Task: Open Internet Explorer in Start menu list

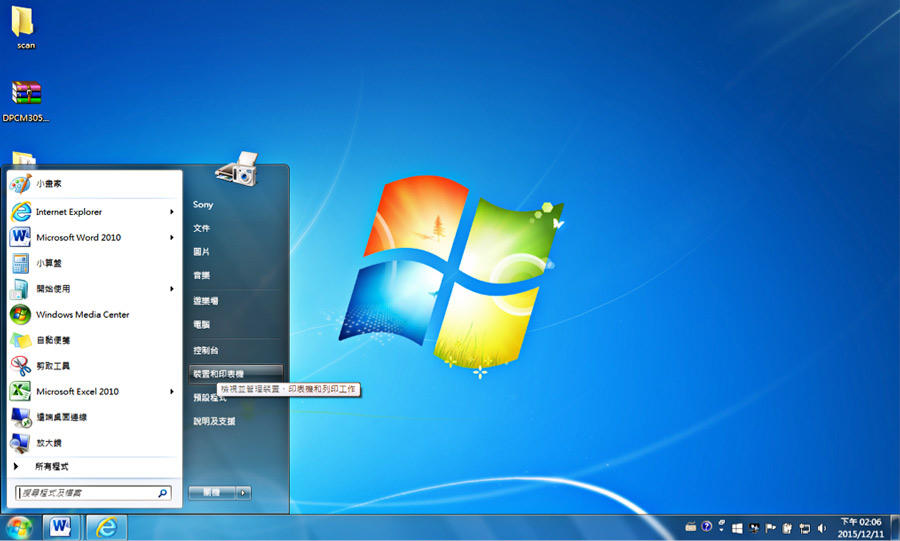Action: click(x=95, y=212)
